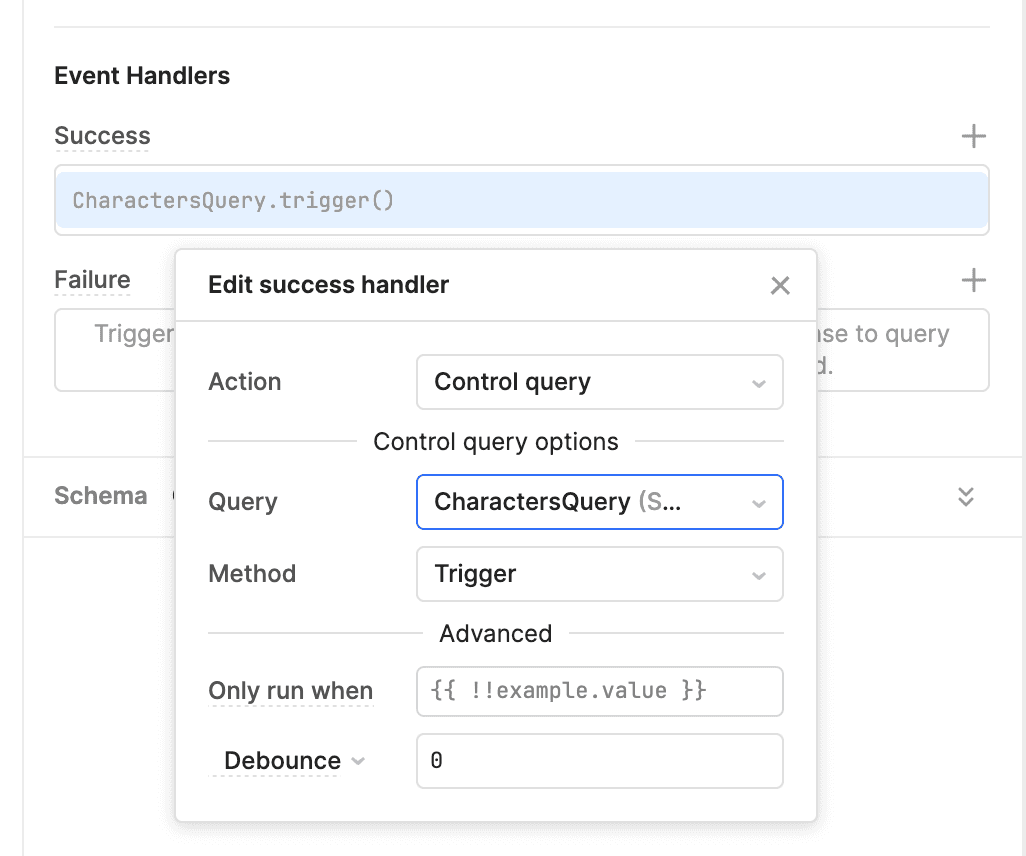1026x856 pixels.
Task: Click the Debounce value field
Action: (x=599, y=761)
